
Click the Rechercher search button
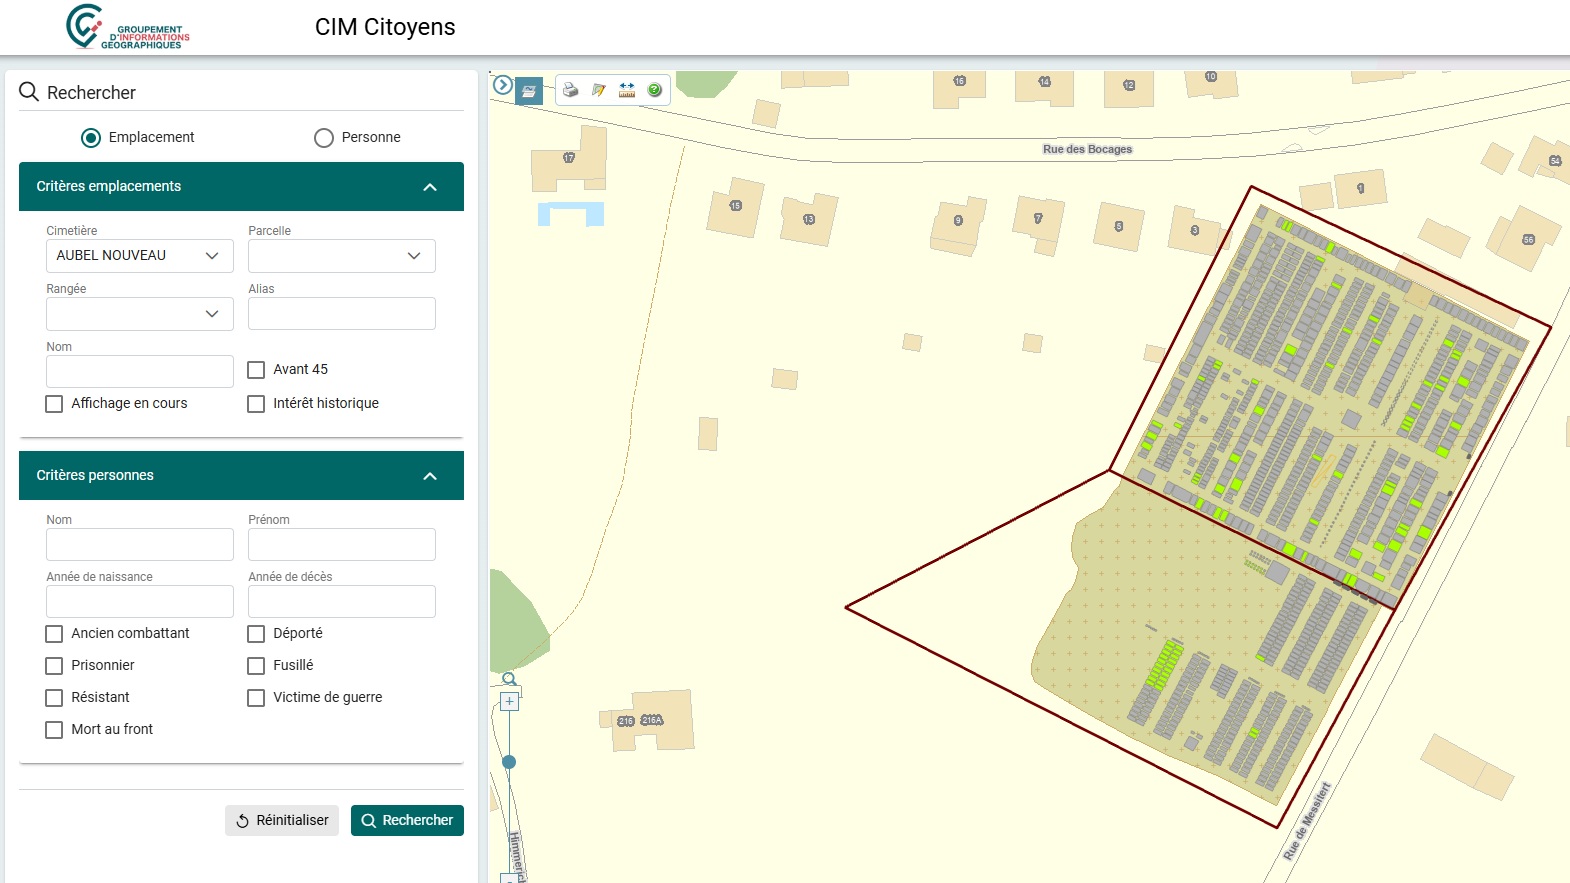tap(407, 820)
